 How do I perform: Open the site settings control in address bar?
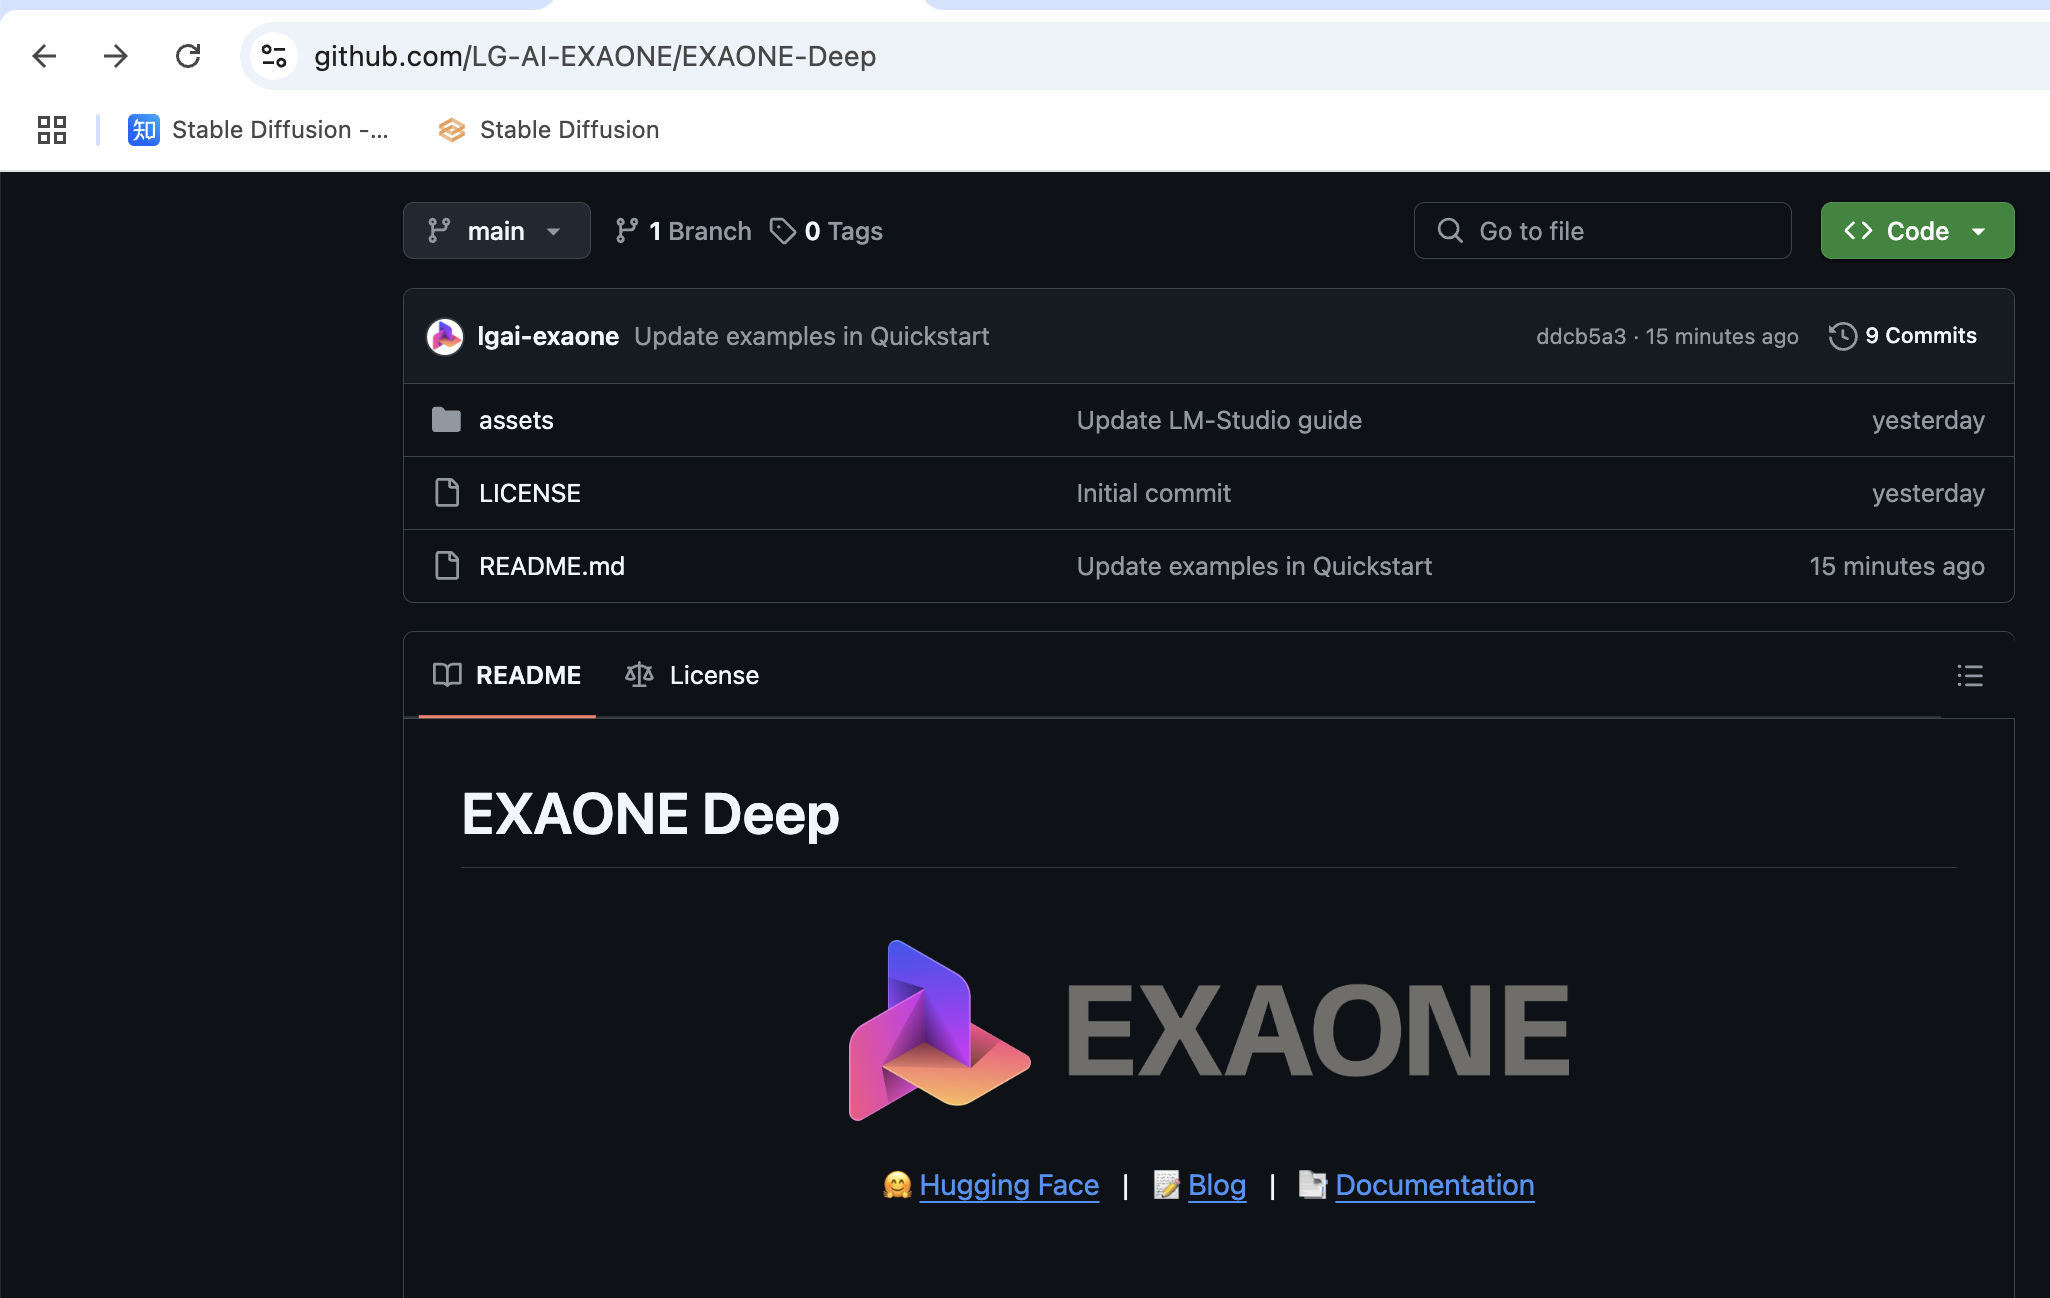click(x=273, y=56)
